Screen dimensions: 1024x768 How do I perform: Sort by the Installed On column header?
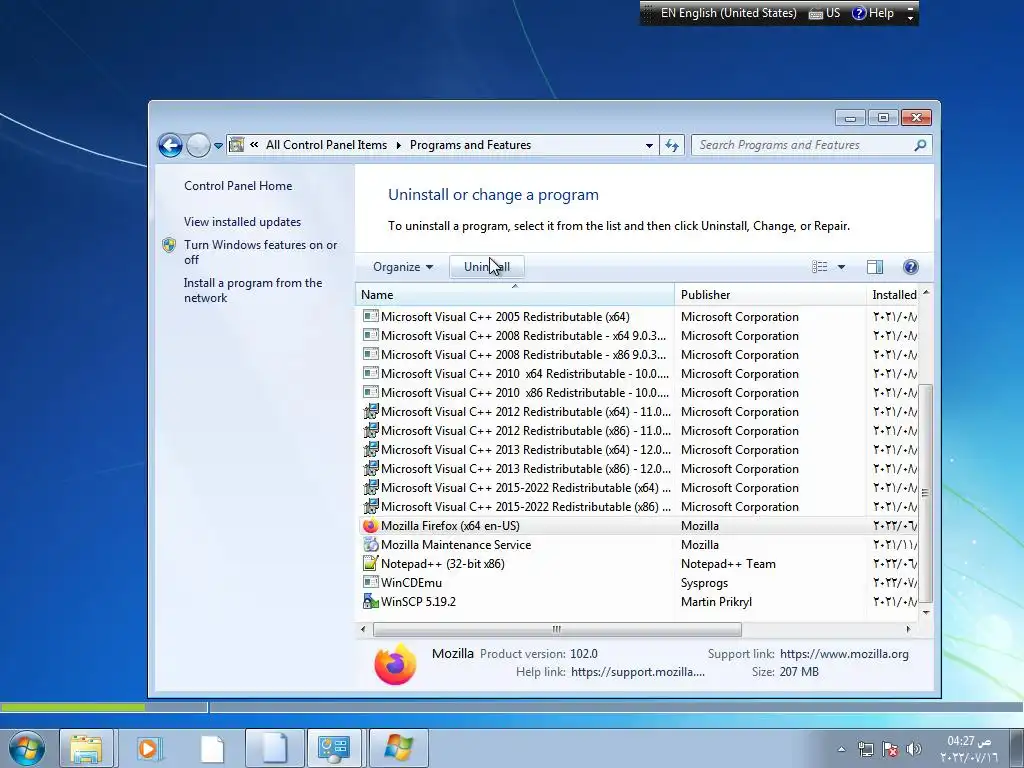[893, 295]
